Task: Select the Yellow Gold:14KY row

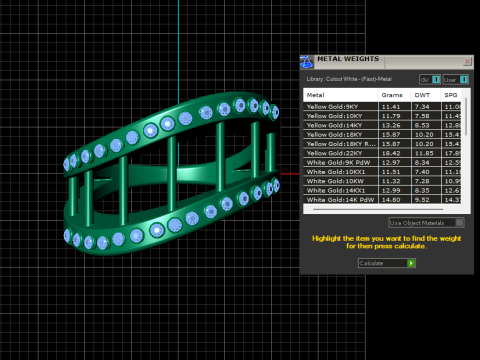Action: 382,125
